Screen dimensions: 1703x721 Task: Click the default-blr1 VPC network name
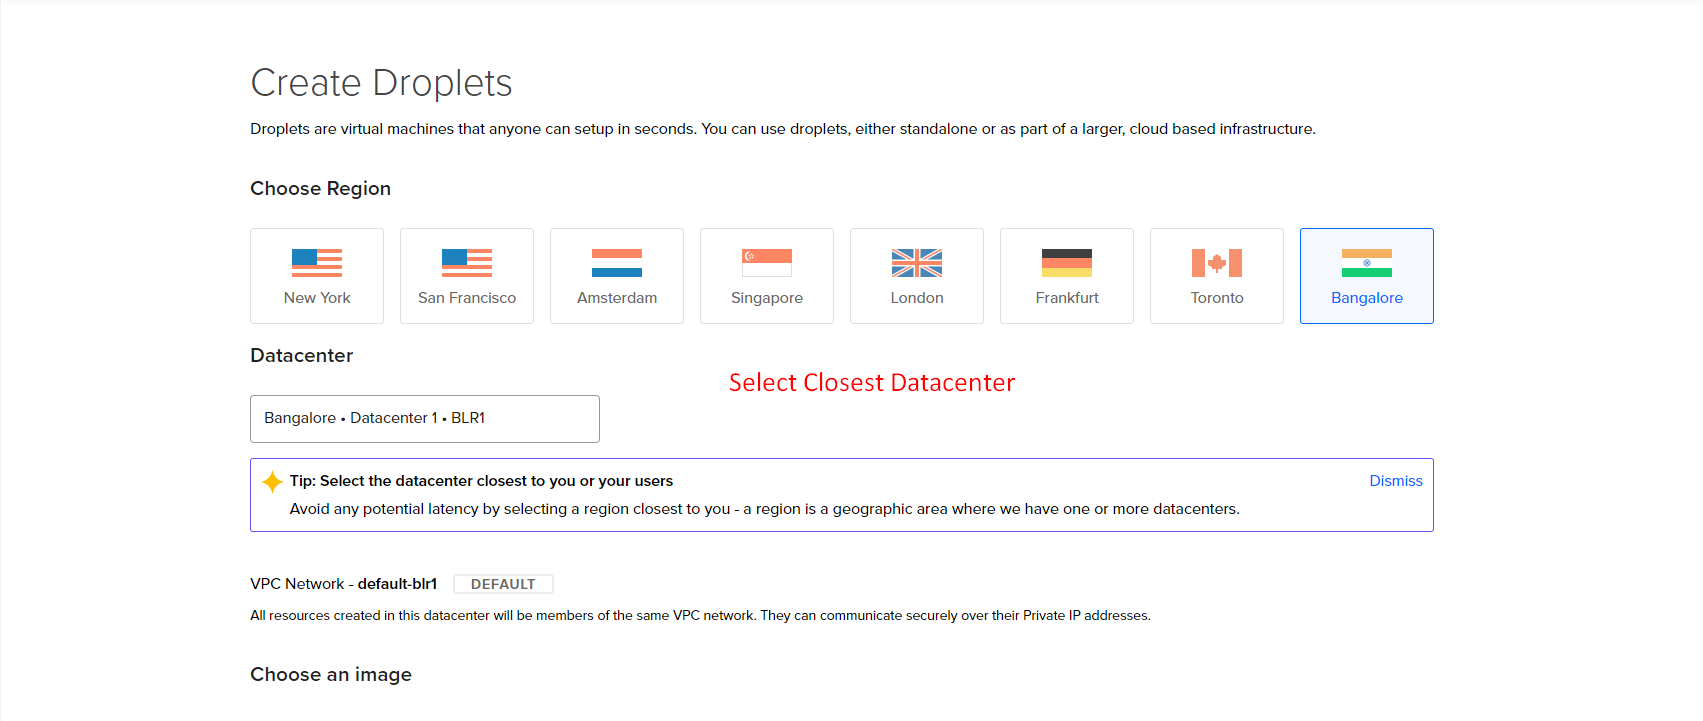397,584
